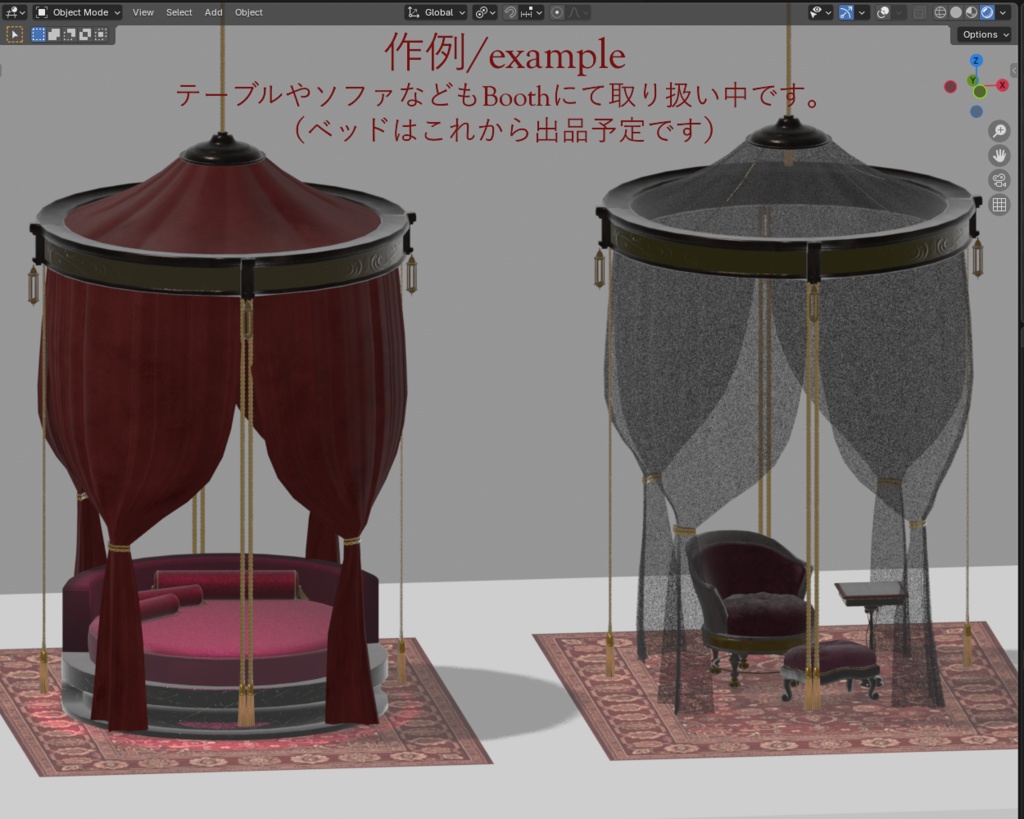Open the View menu
This screenshot has width=1024, height=819.
pyautogui.click(x=143, y=12)
